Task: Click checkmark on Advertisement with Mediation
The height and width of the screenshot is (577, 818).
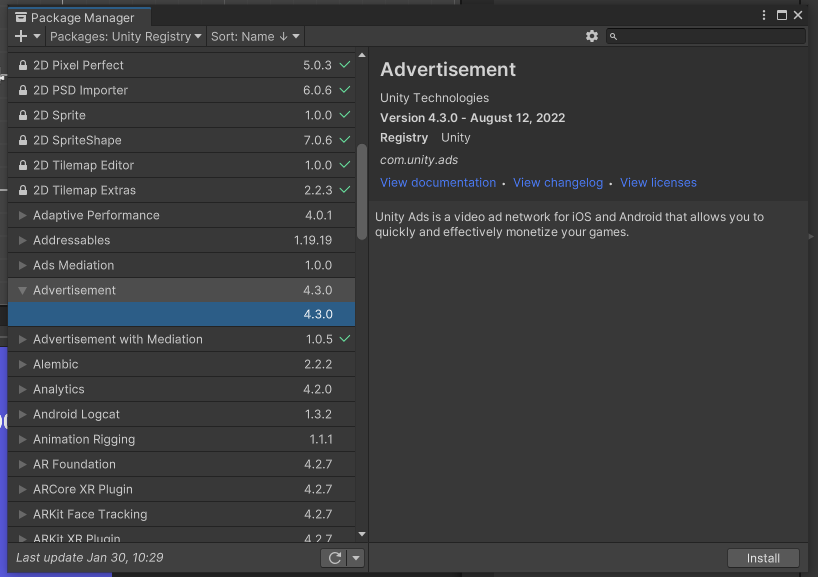Action: [x=345, y=339]
